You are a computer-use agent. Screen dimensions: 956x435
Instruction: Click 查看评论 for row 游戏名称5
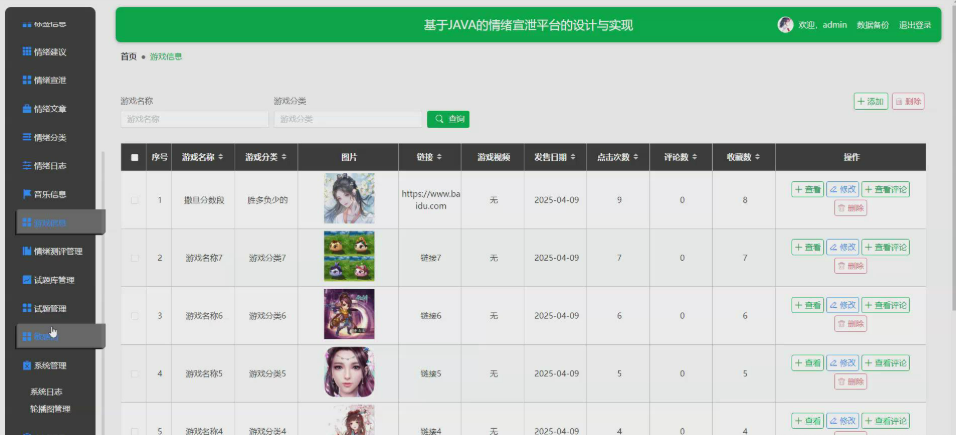click(885, 363)
